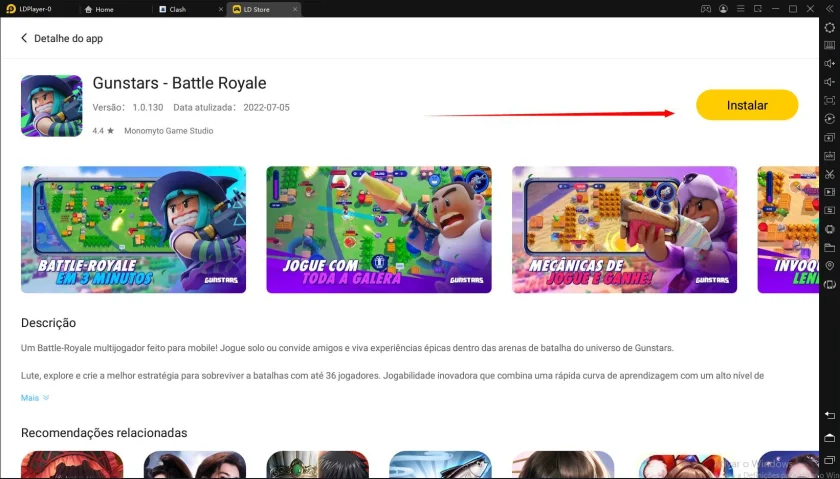Click Recomendações relacionadas heading
The width and height of the screenshot is (840, 479).
104,433
